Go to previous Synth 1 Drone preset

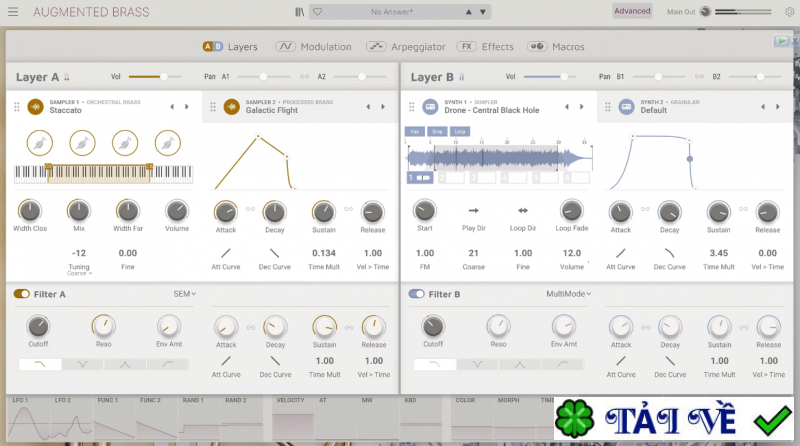pyautogui.click(x=566, y=107)
